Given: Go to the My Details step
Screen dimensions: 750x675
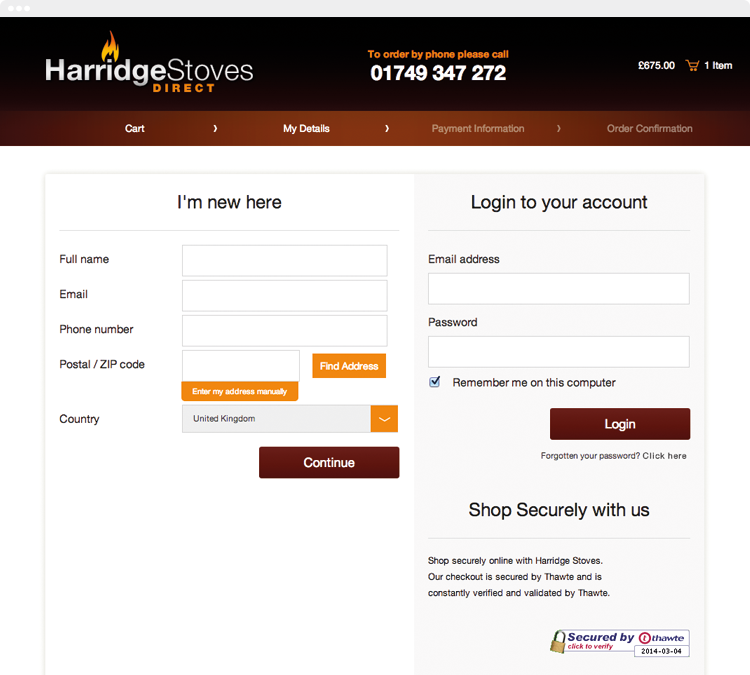Looking at the screenshot, I should click(x=306, y=128).
